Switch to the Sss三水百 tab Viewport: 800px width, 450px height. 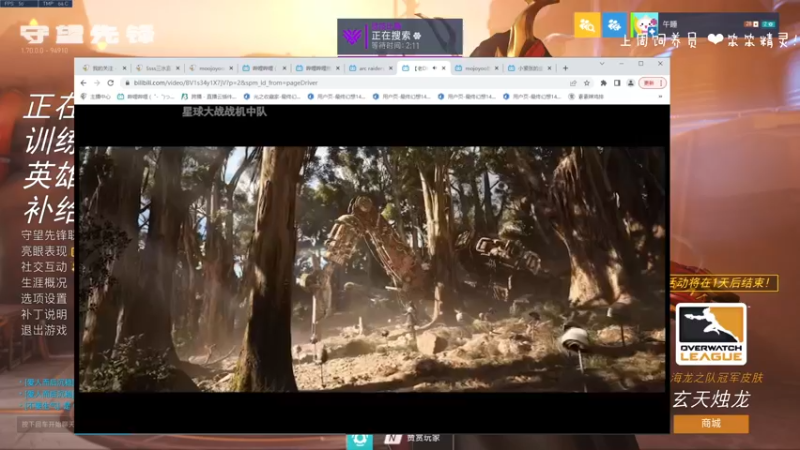coord(157,68)
